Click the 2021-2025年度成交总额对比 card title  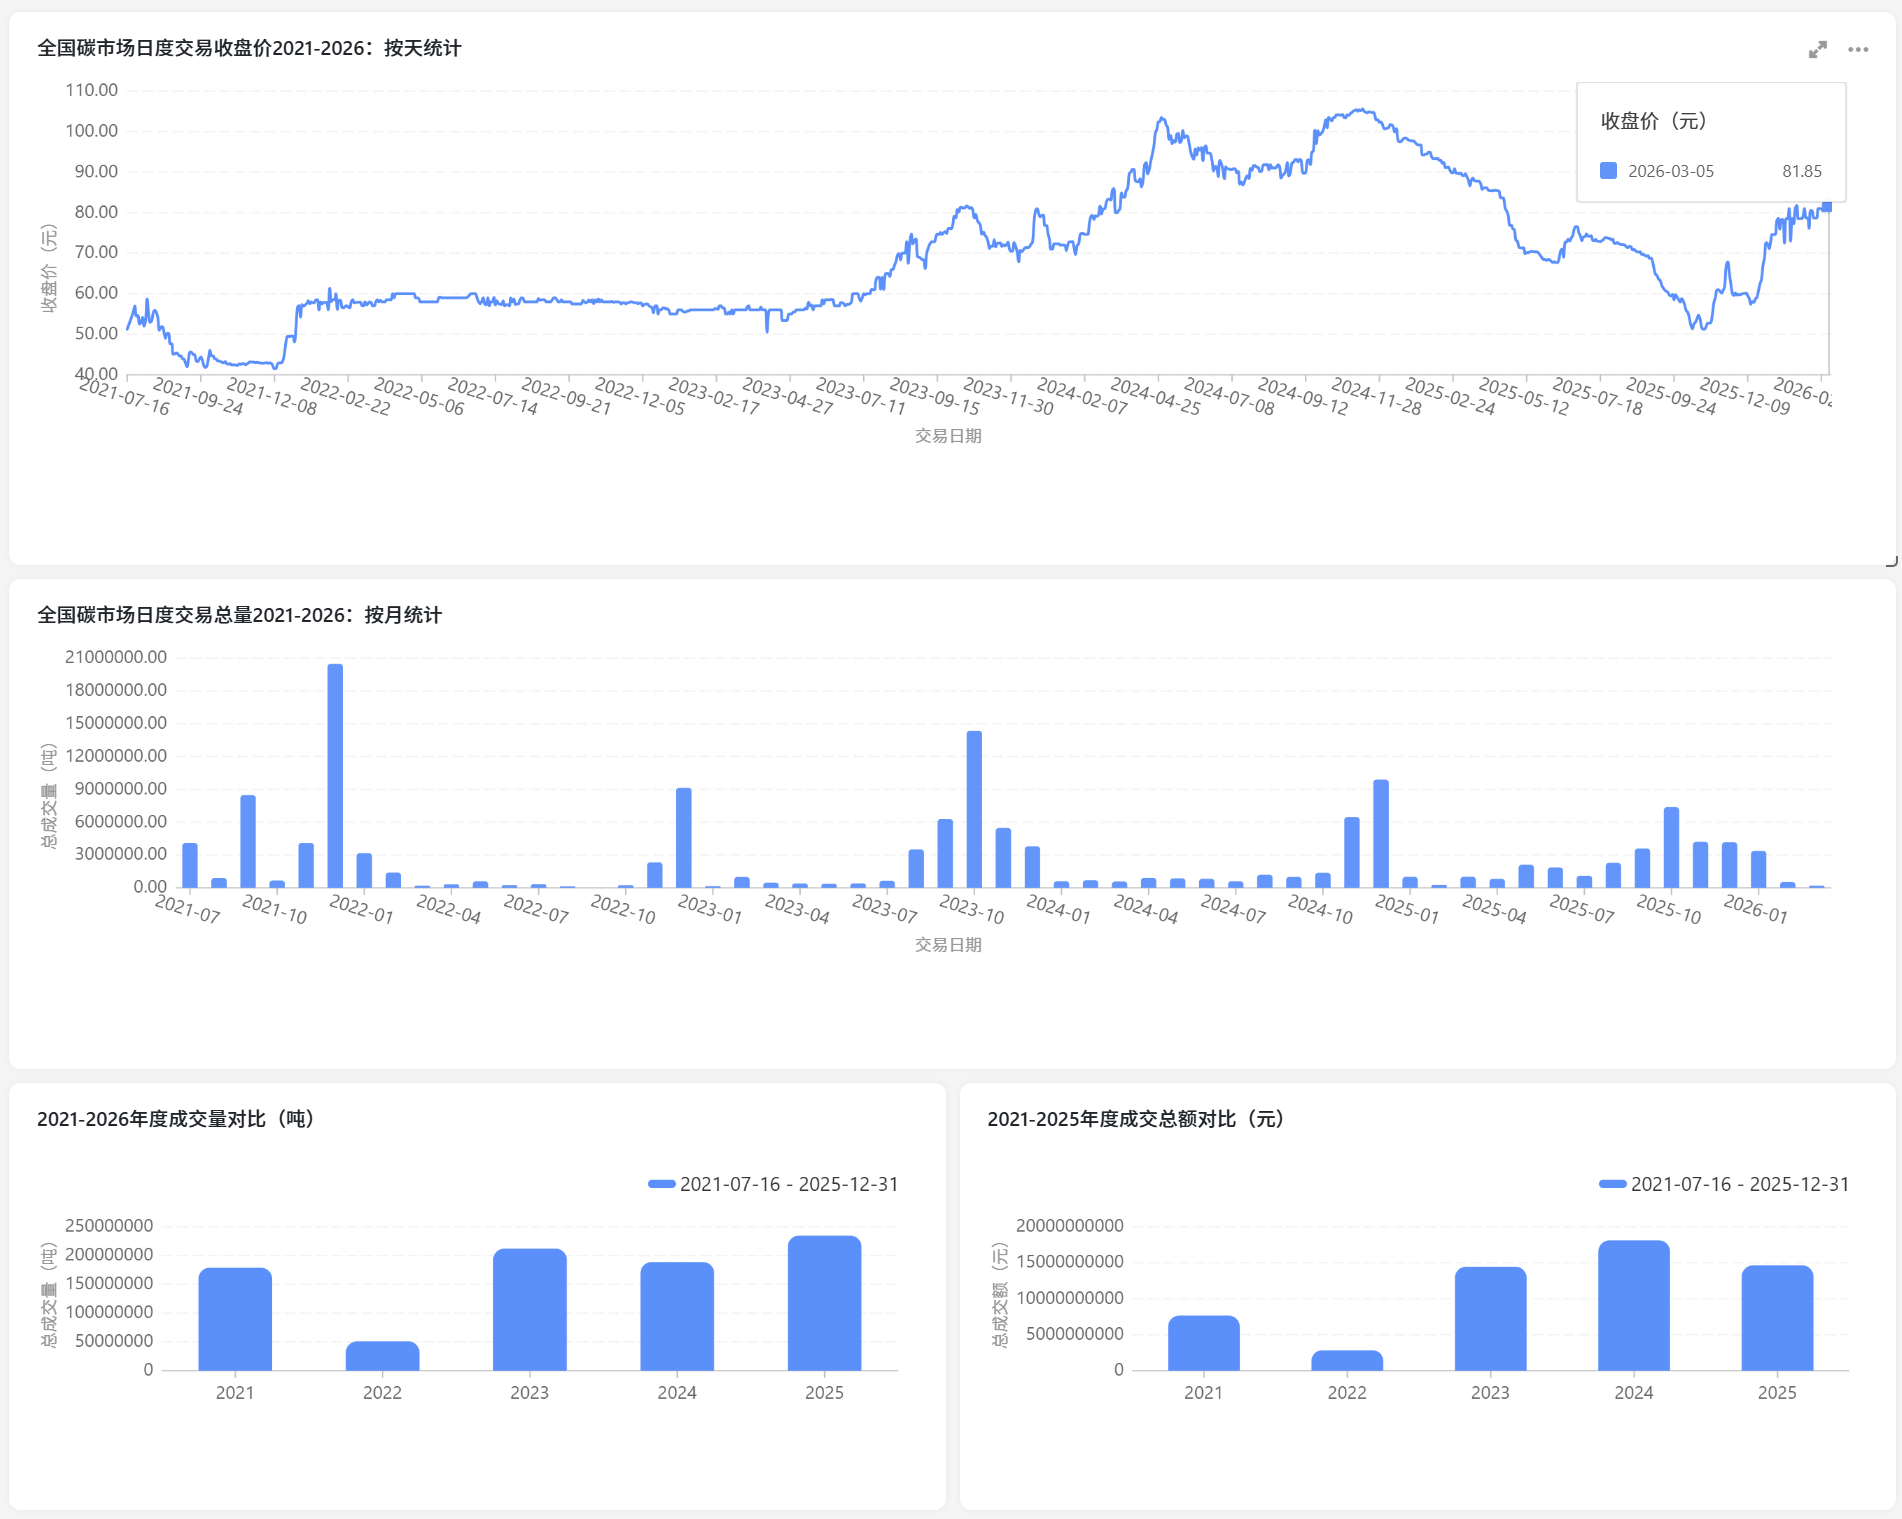point(1135,1119)
